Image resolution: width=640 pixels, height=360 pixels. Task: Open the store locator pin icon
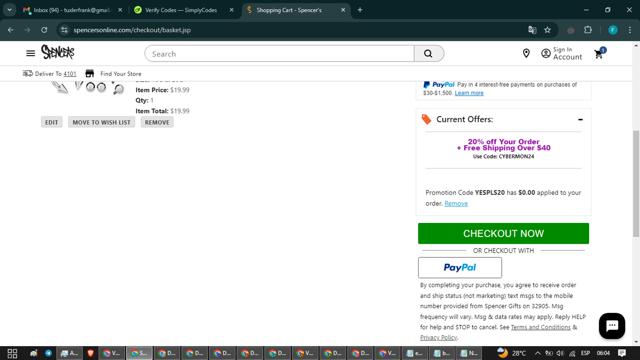[526, 53]
